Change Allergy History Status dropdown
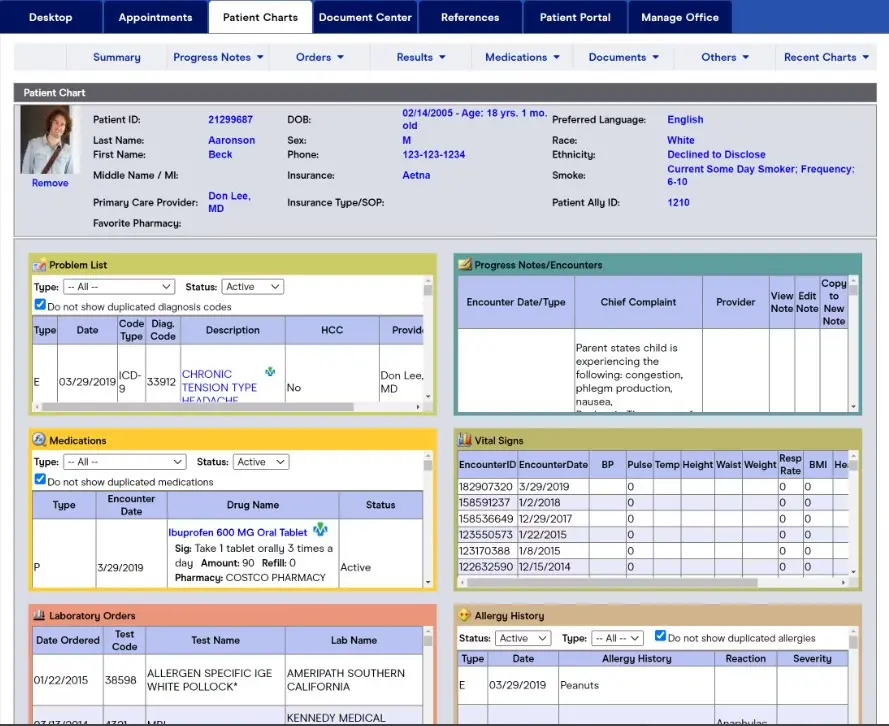Viewport: 889px width, 726px height. 522,637
